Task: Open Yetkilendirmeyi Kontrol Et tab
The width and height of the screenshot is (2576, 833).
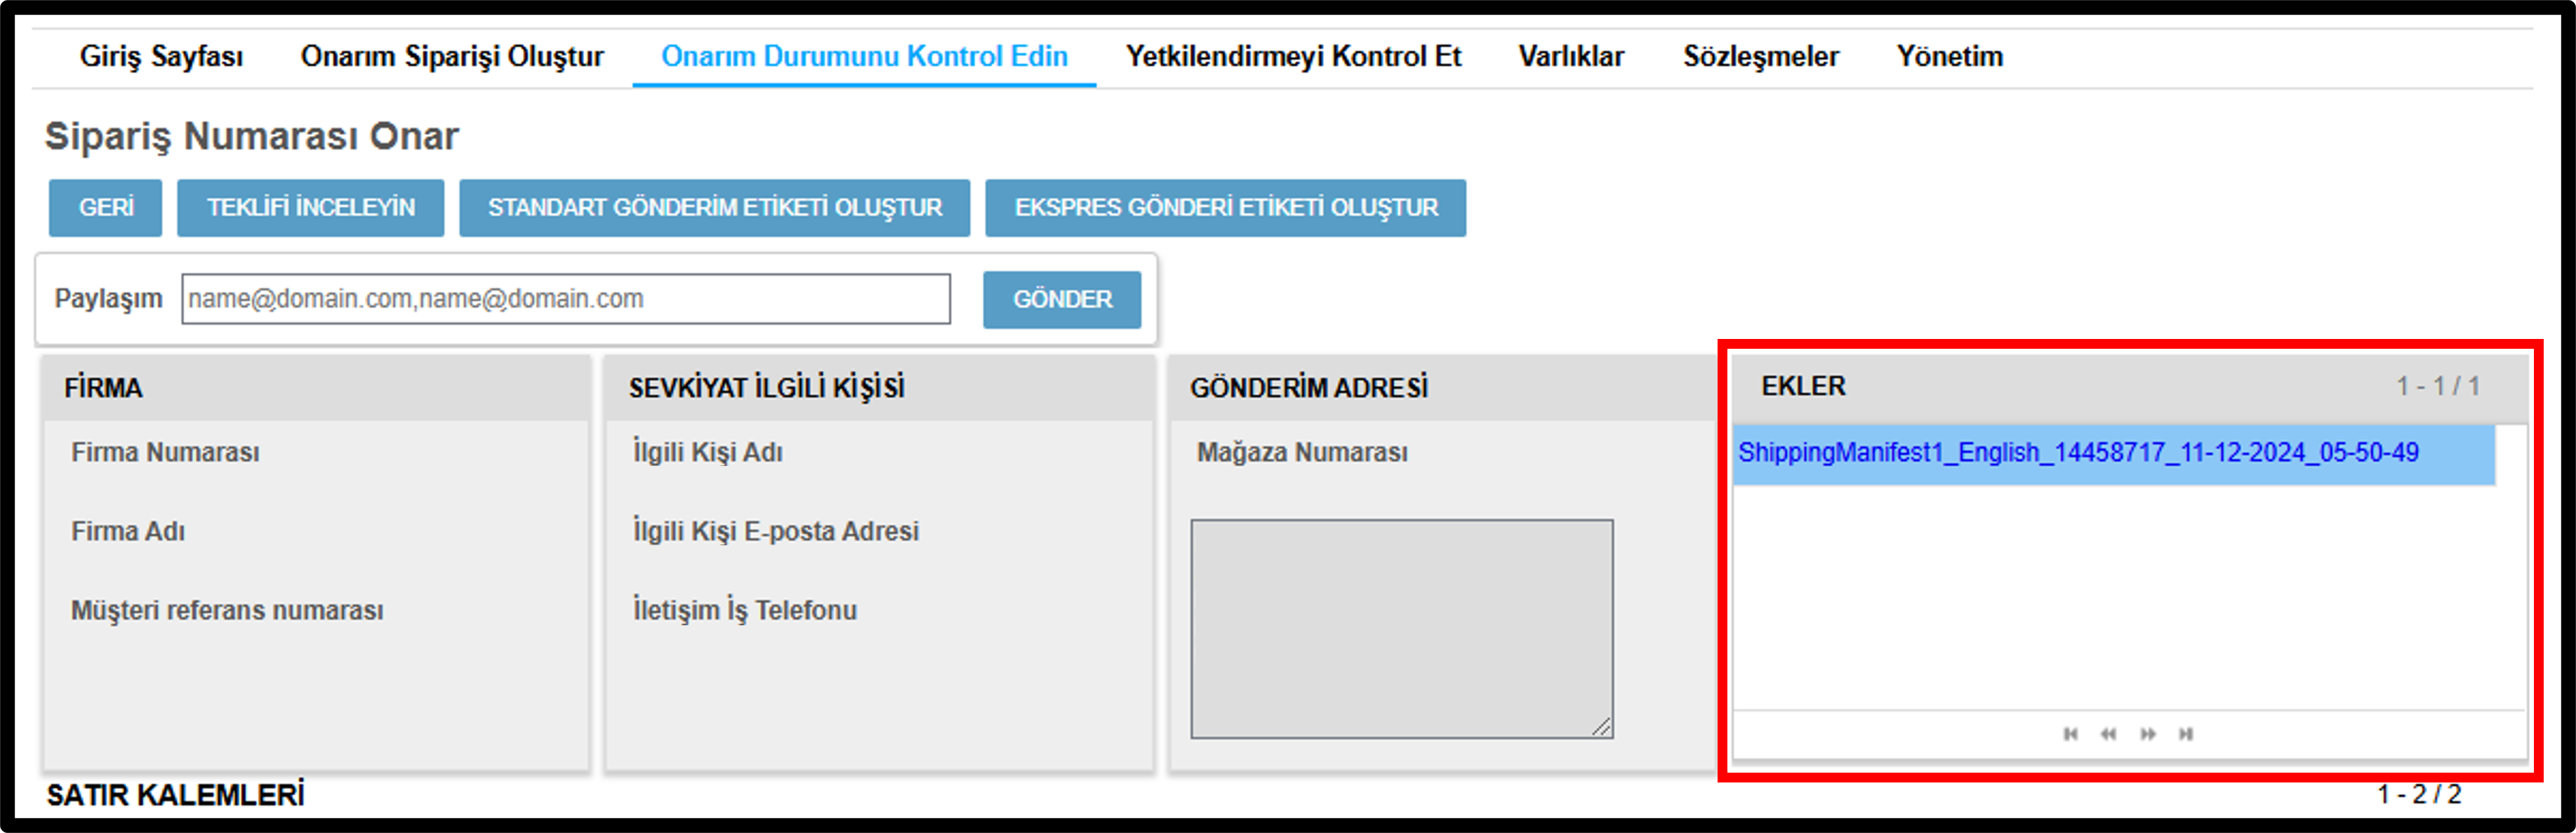Action: pos(1293,56)
